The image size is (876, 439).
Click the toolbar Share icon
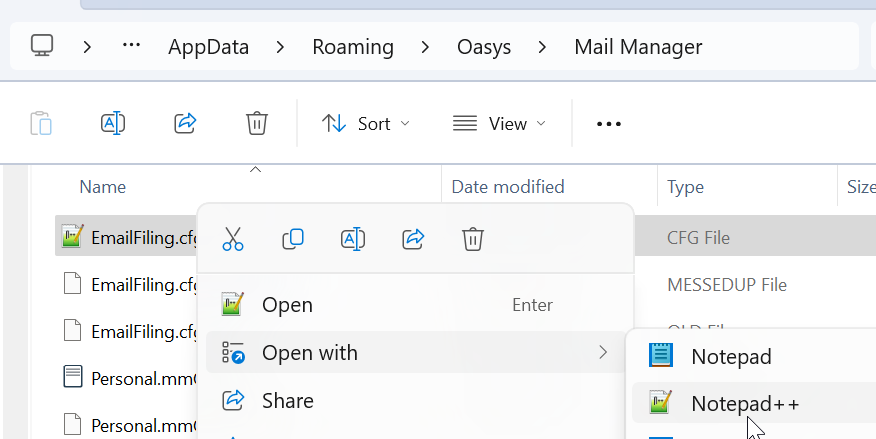(x=185, y=123)
